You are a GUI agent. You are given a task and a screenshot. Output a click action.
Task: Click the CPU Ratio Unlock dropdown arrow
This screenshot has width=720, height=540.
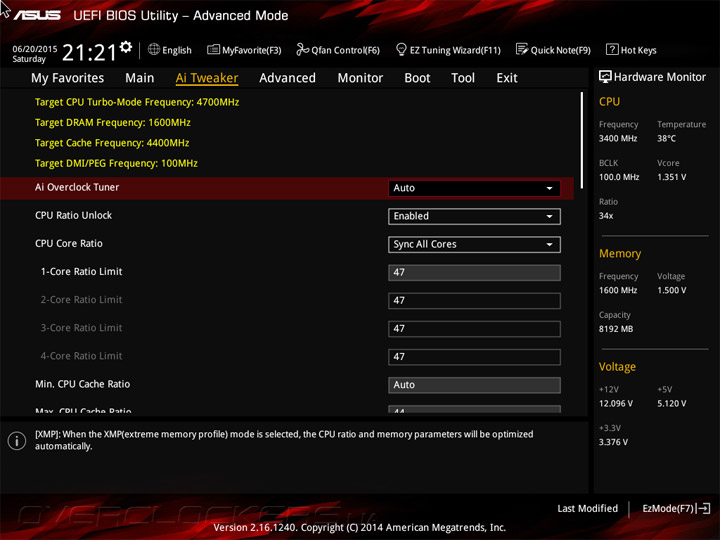tap(549, 216)
